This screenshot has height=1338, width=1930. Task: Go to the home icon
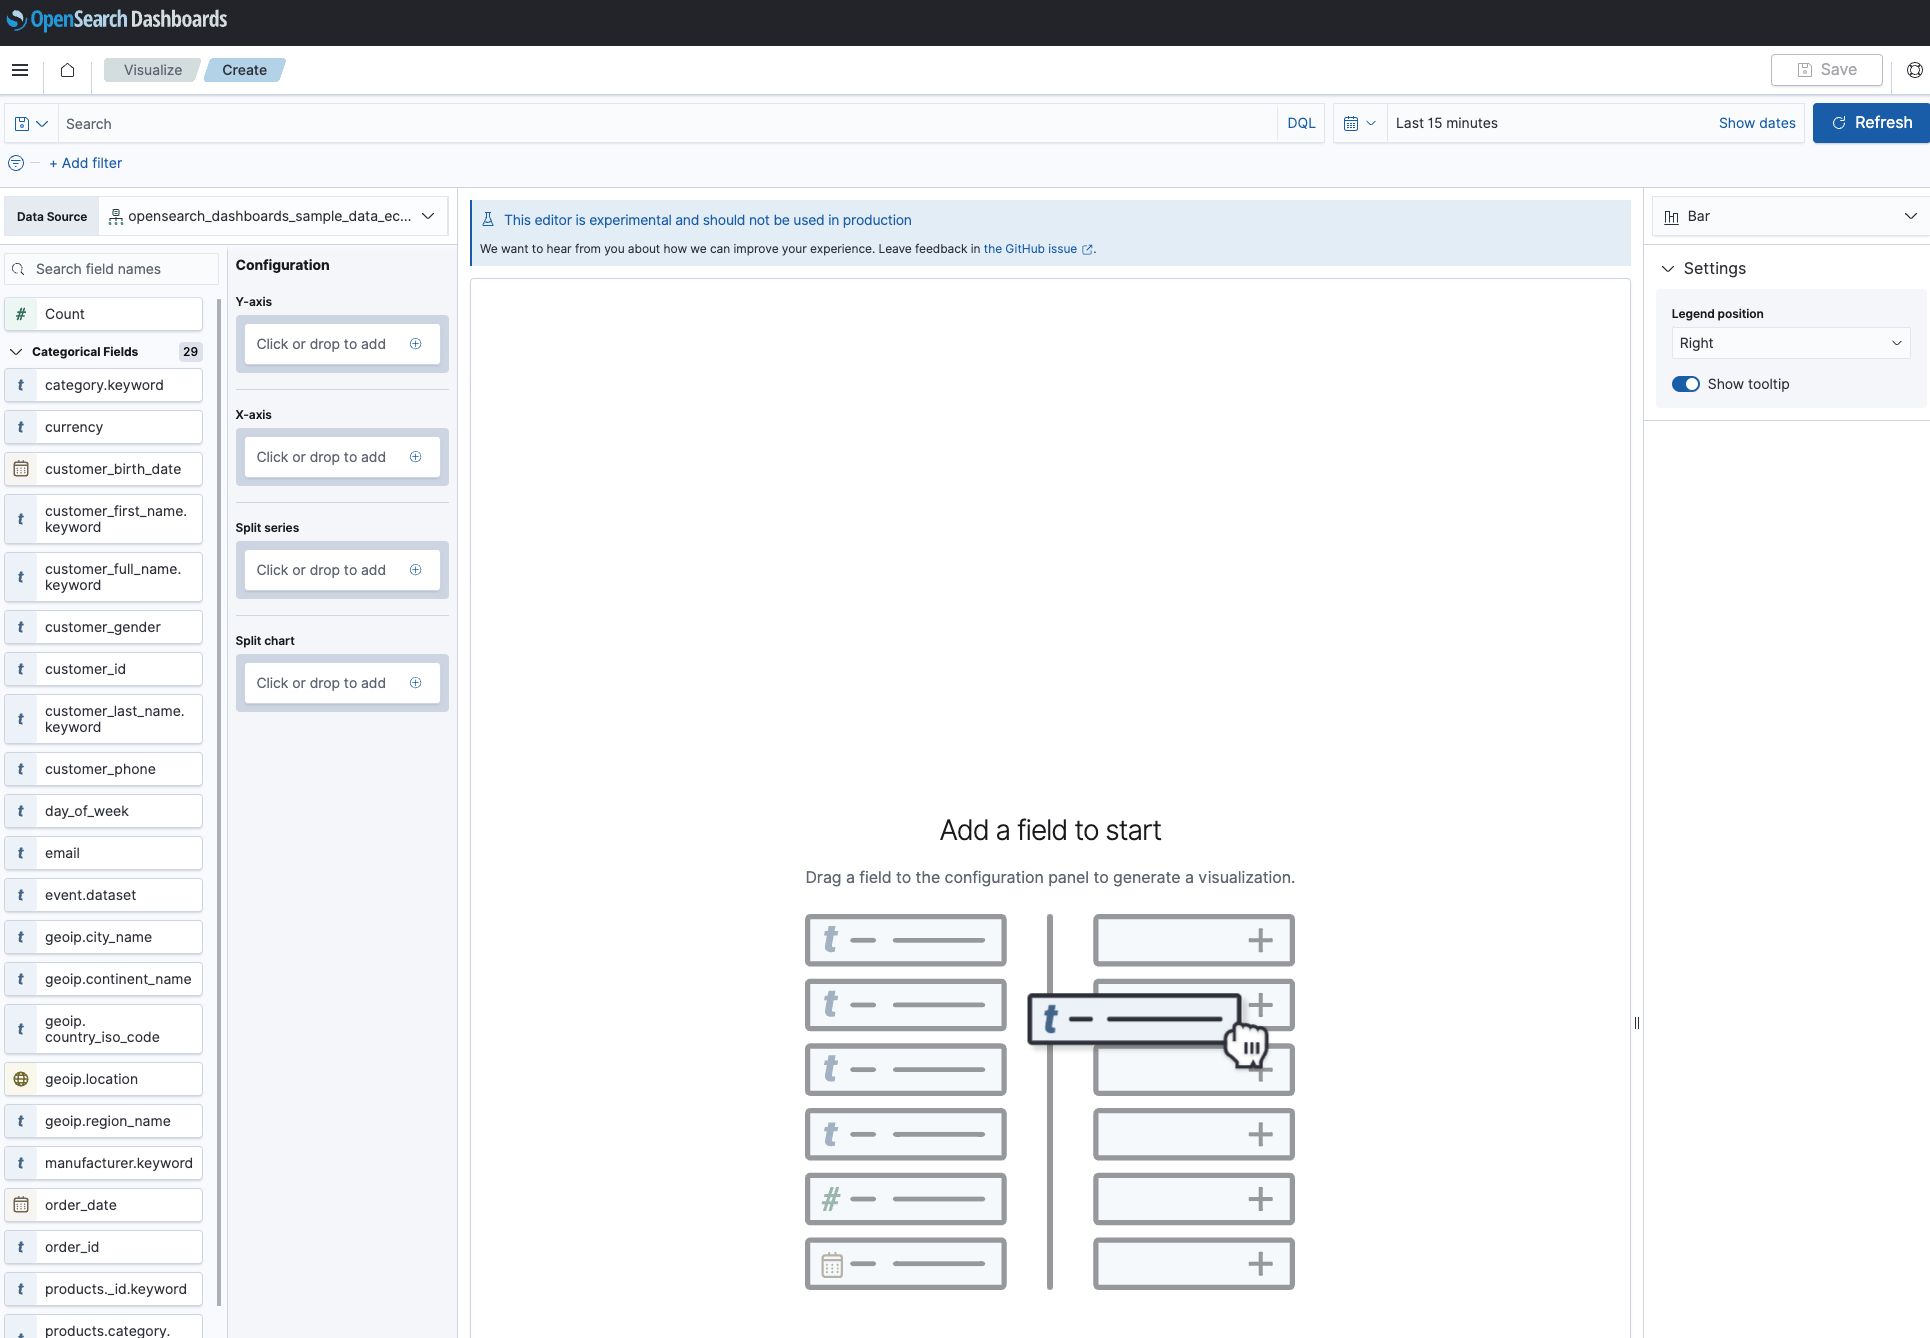[67, 70]
